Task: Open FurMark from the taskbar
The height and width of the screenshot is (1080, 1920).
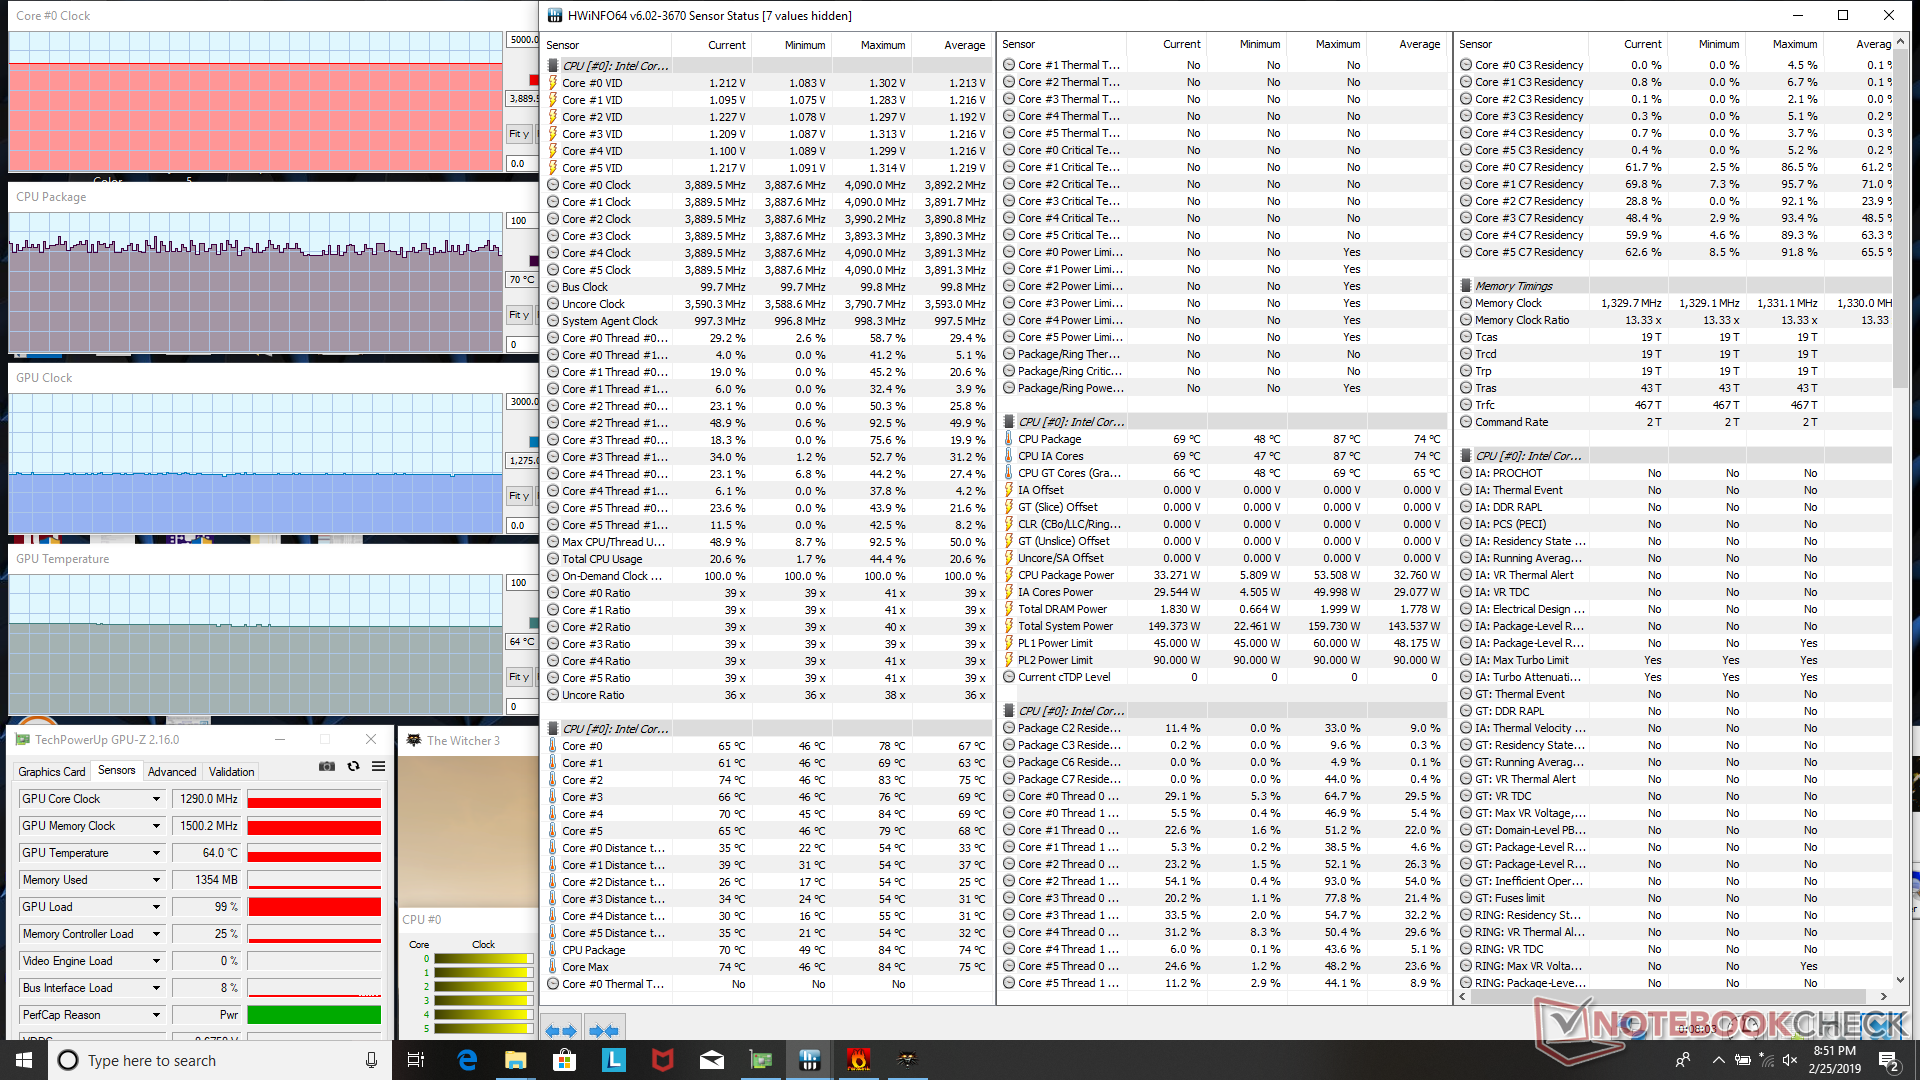Action: pyautogui.click(x=858, y=1060)
